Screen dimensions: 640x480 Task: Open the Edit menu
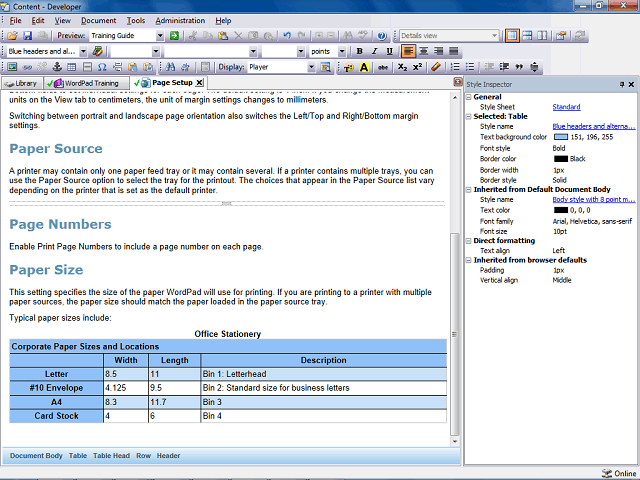click(38, 20)
